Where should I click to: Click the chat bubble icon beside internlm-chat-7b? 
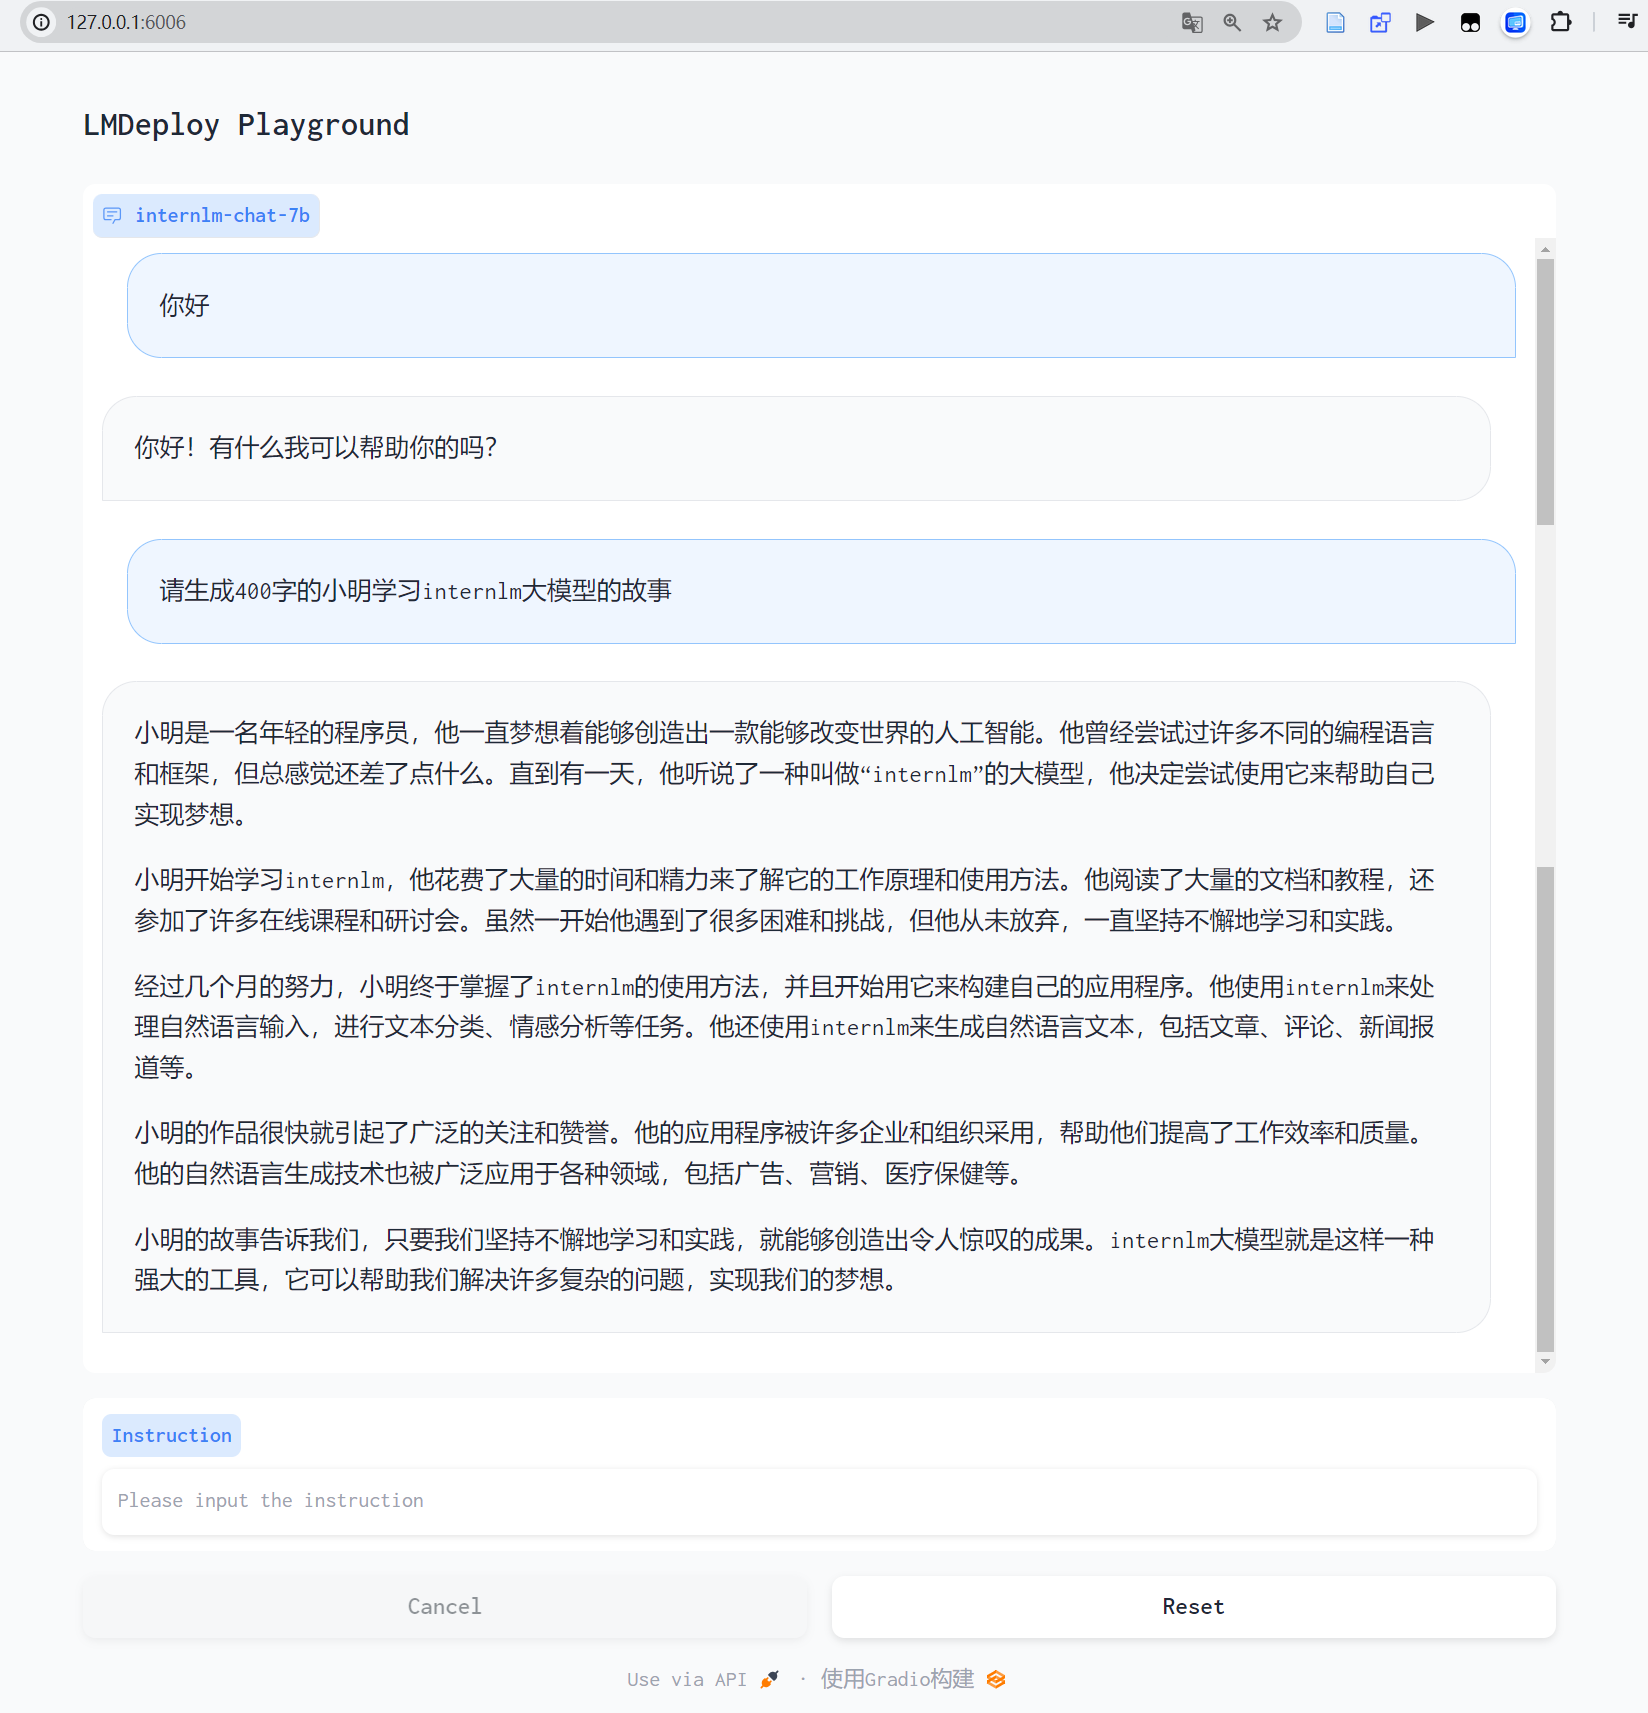112,215
